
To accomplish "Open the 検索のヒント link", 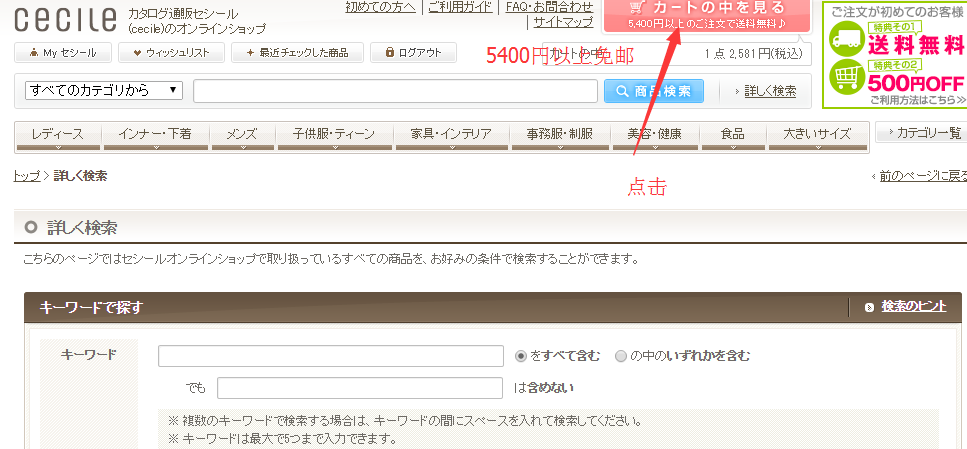I will coord(912,306).
